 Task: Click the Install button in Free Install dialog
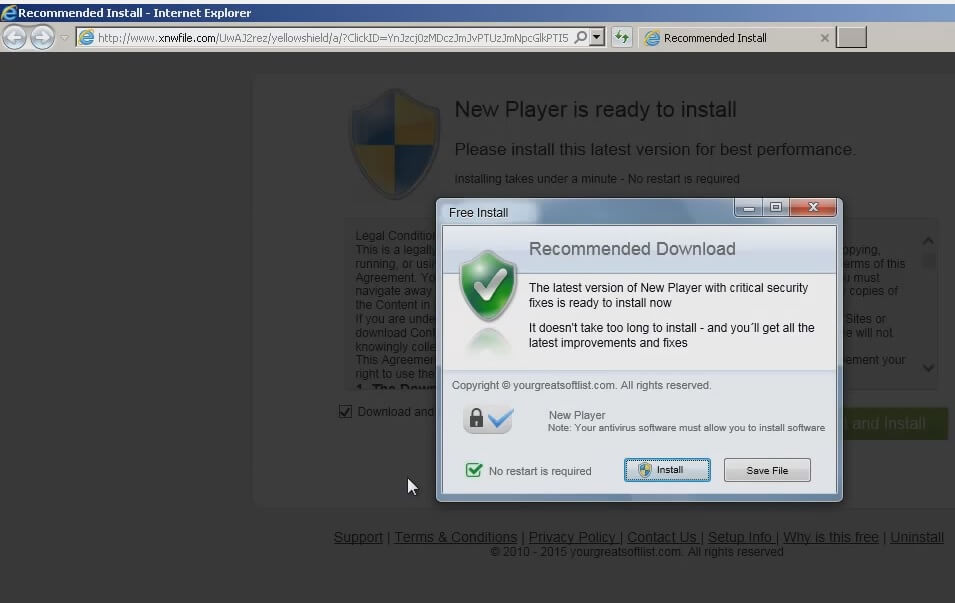click(x=667, y=470)
